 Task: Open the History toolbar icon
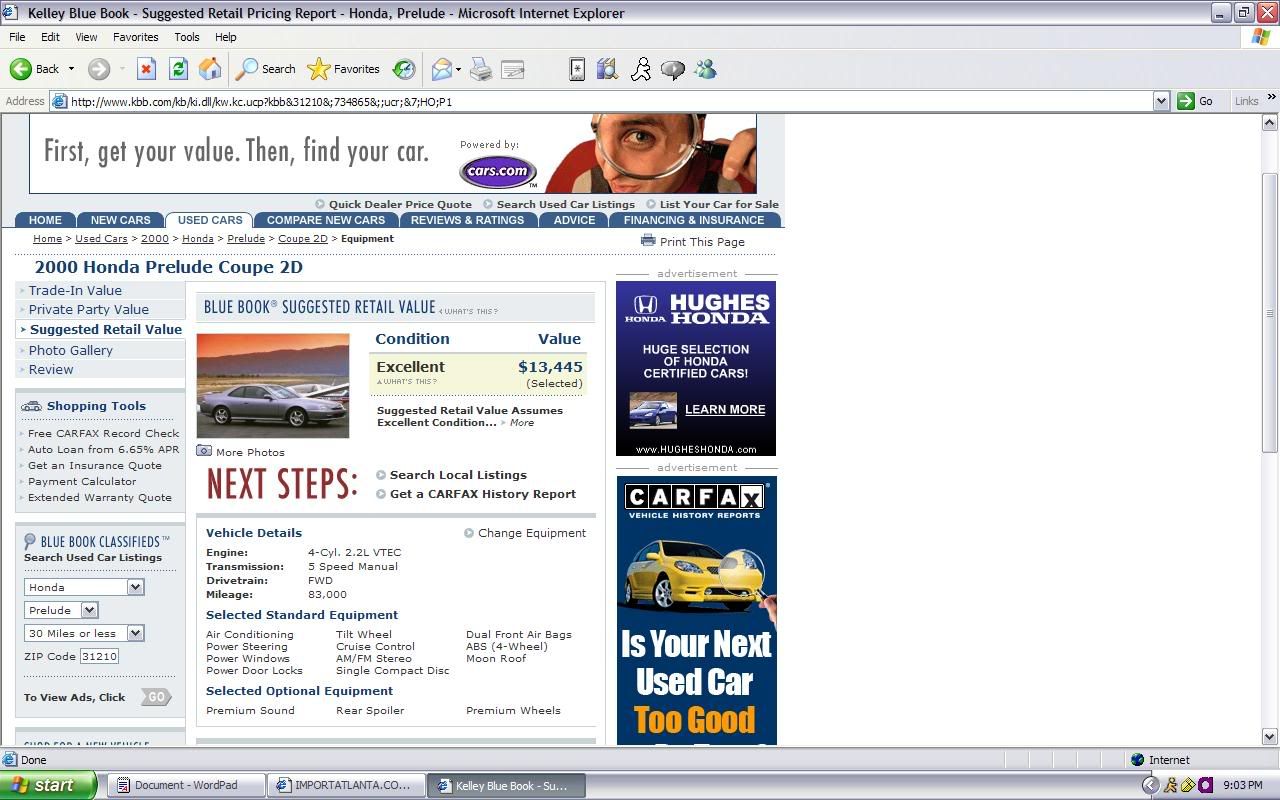click(404, 69)
